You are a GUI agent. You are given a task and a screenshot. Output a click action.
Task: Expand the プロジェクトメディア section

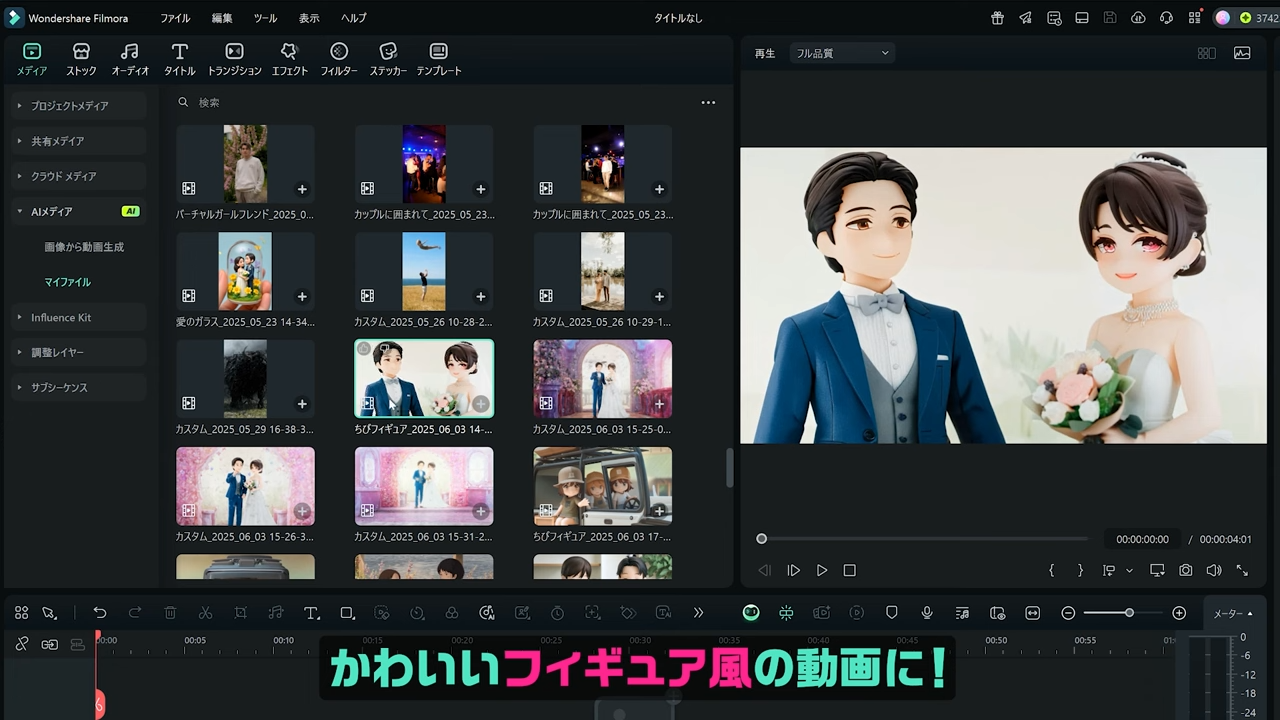80,106
